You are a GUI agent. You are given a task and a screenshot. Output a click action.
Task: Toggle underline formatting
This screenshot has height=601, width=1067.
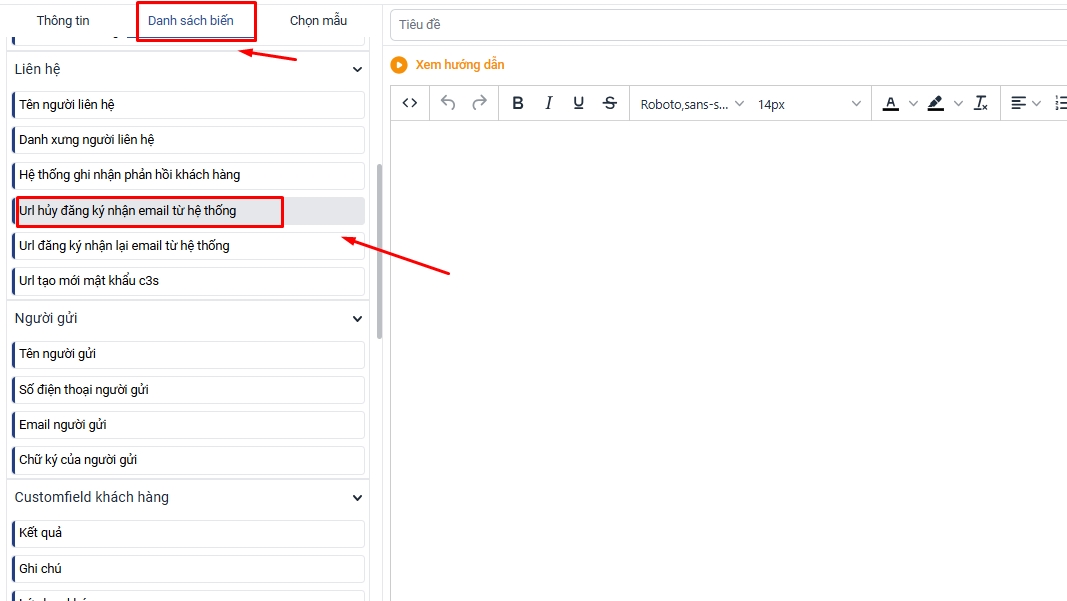[x=578, y=103]
